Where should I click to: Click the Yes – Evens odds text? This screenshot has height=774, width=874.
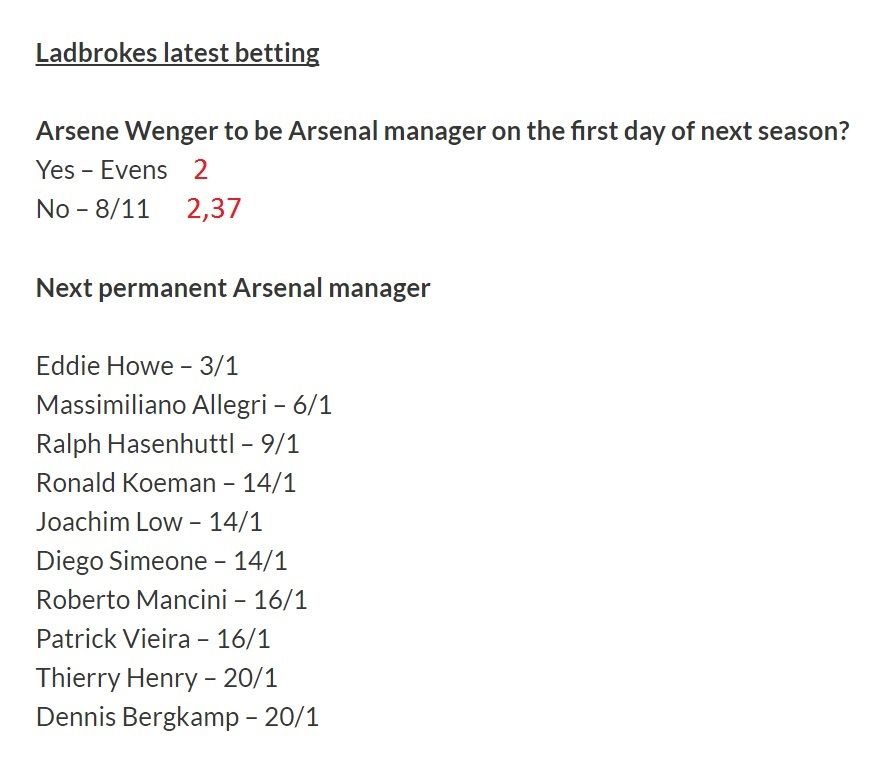click(101, 170)
